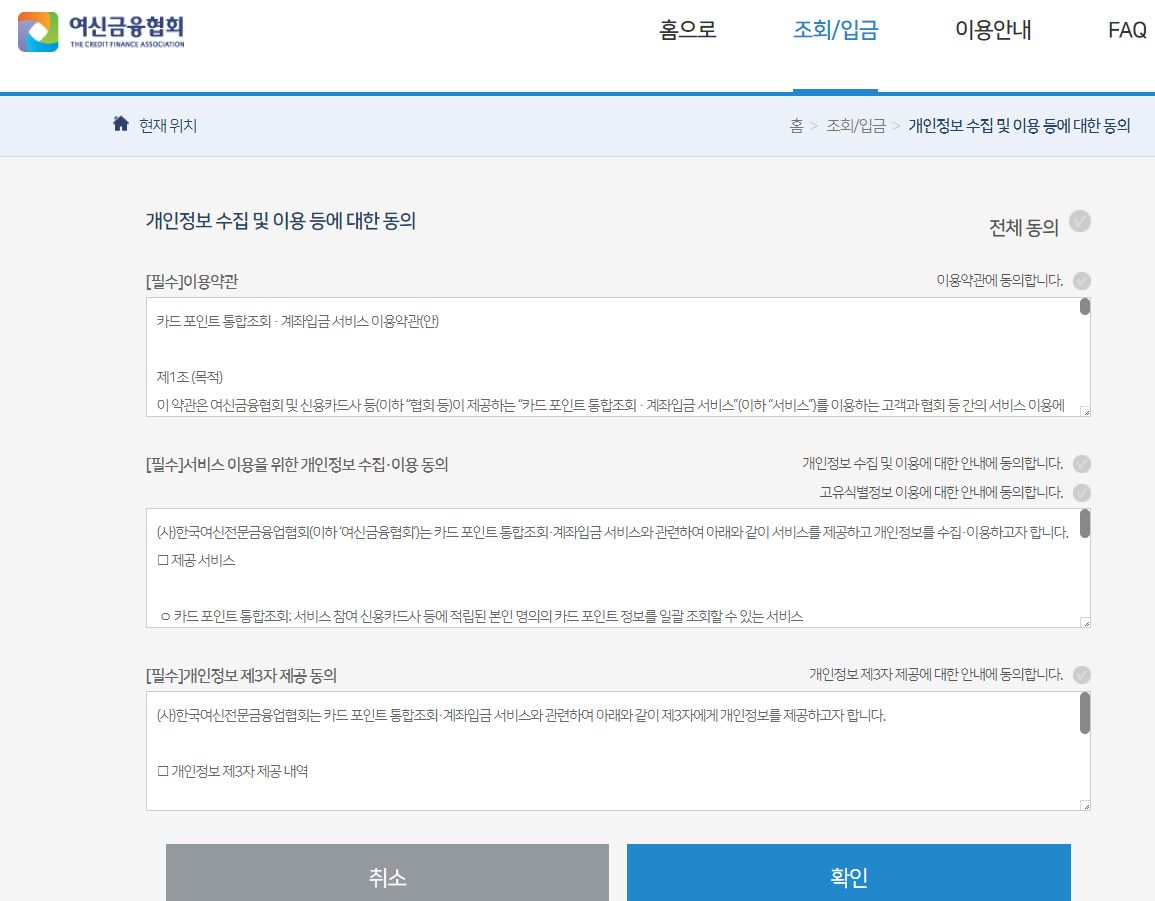Open the 이용안내 menu
This screenshot has height=901, width=1155.
(x=992, y=30)
